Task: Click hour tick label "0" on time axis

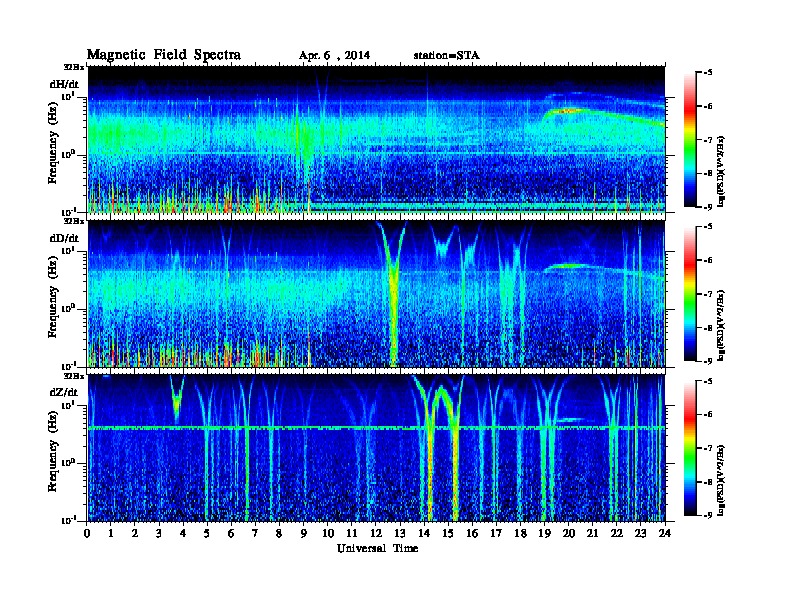Action: coord(87,533)
